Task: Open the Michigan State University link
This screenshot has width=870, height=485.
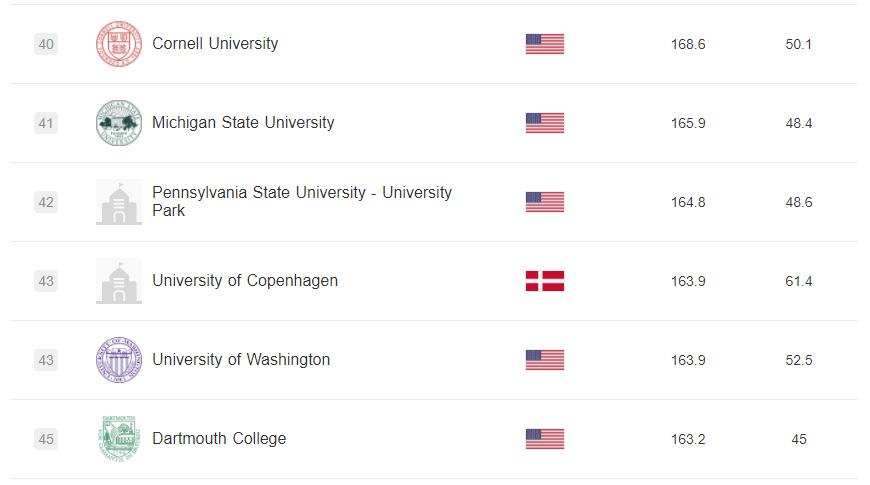Action: click(x=243, y=123)
